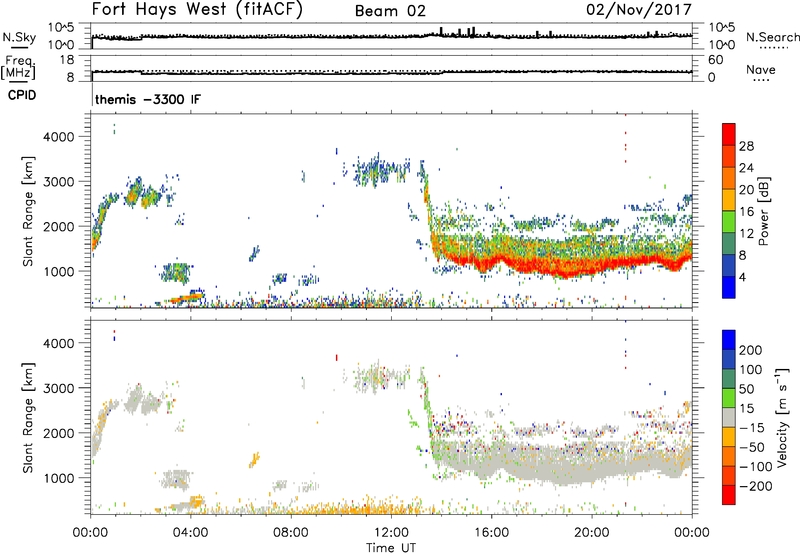Click the 200 value on velocity color bar
The image size is (800, 554).
(751, 350)
